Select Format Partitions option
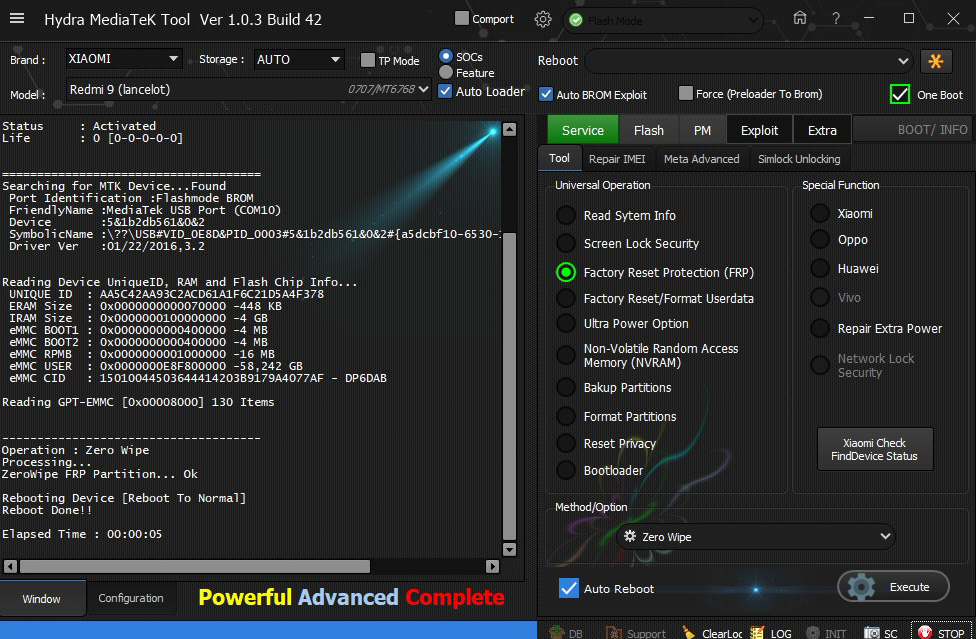 coord(566,416)
